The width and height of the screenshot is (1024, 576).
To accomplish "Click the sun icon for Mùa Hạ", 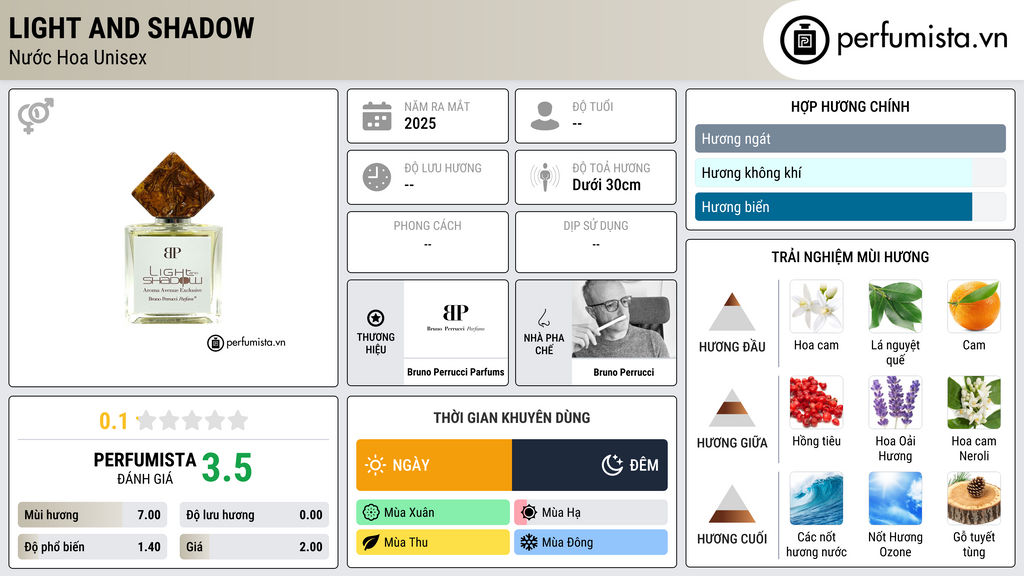I will pyautogui.click(x=529, y=513).
